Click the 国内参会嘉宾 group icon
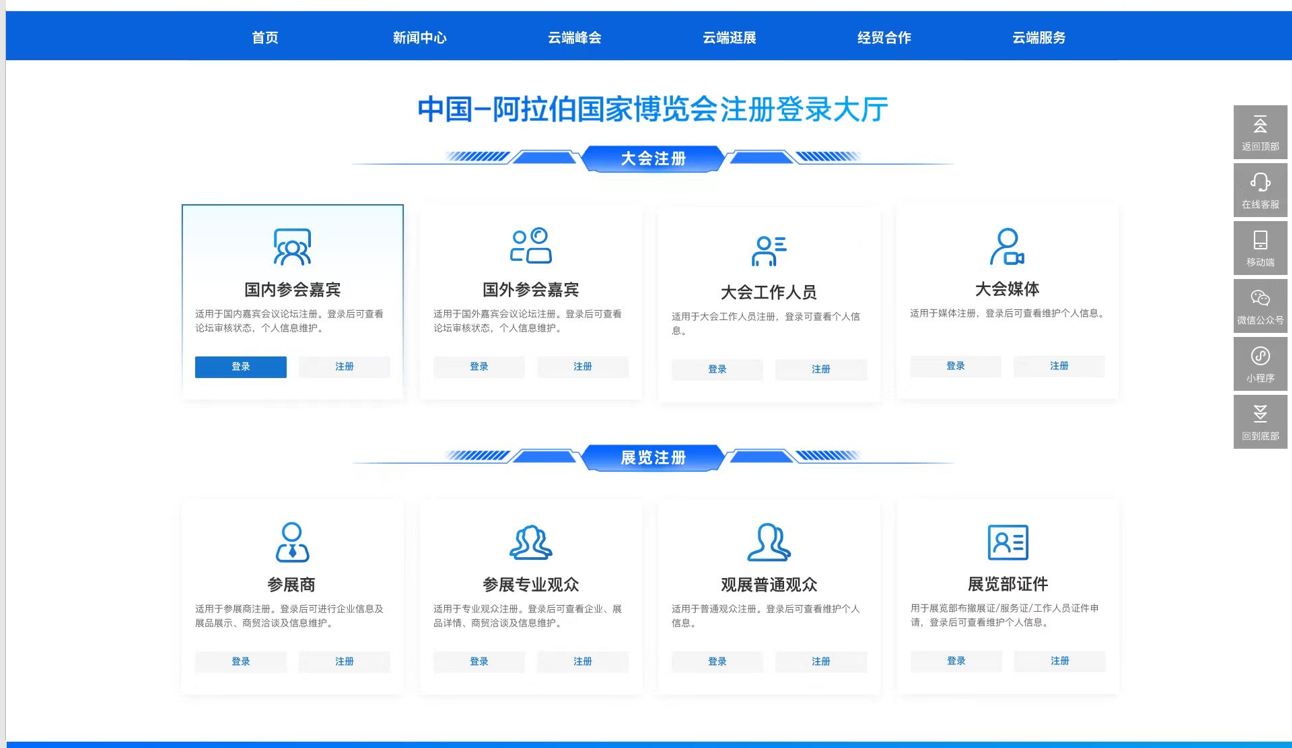 click(292, 247)
